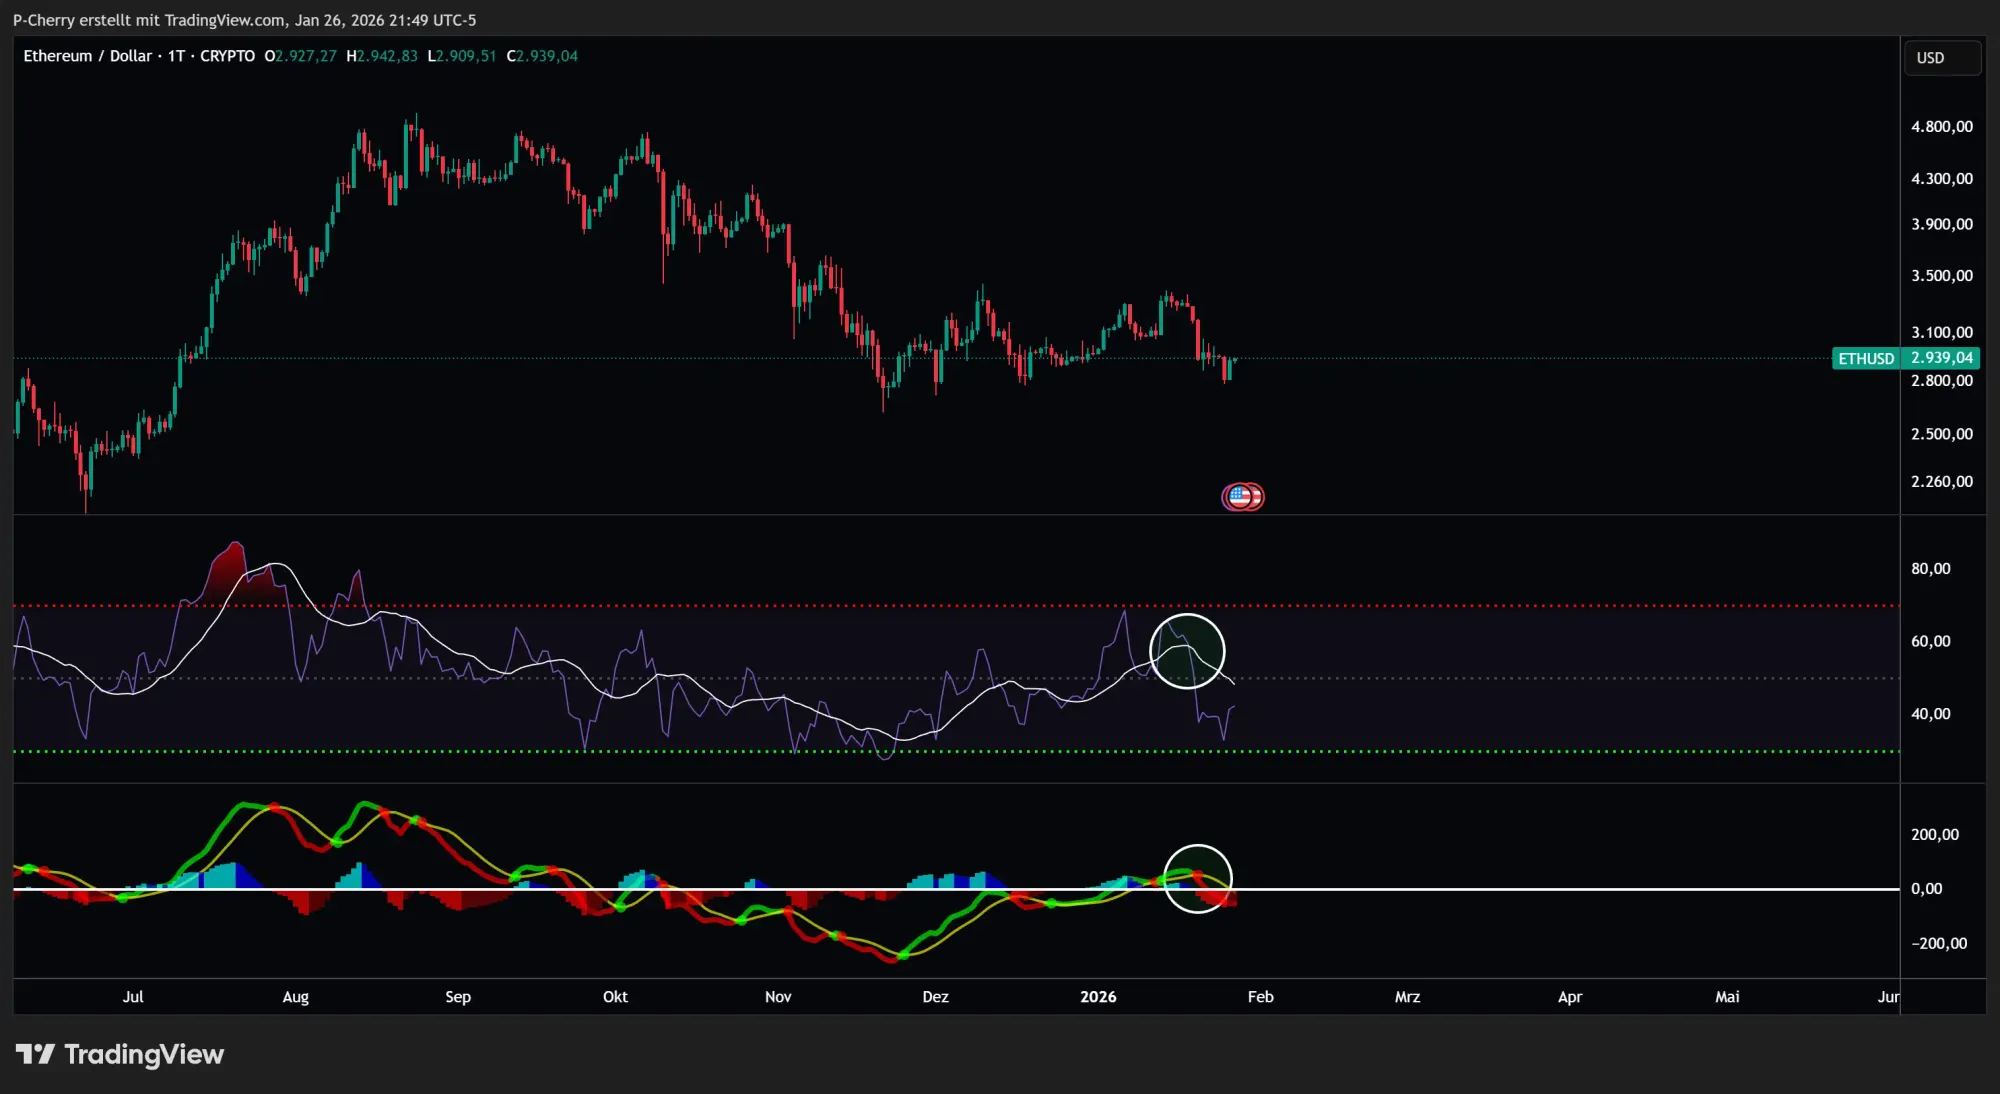Click the Dez label on the time axis

[934, 997]
